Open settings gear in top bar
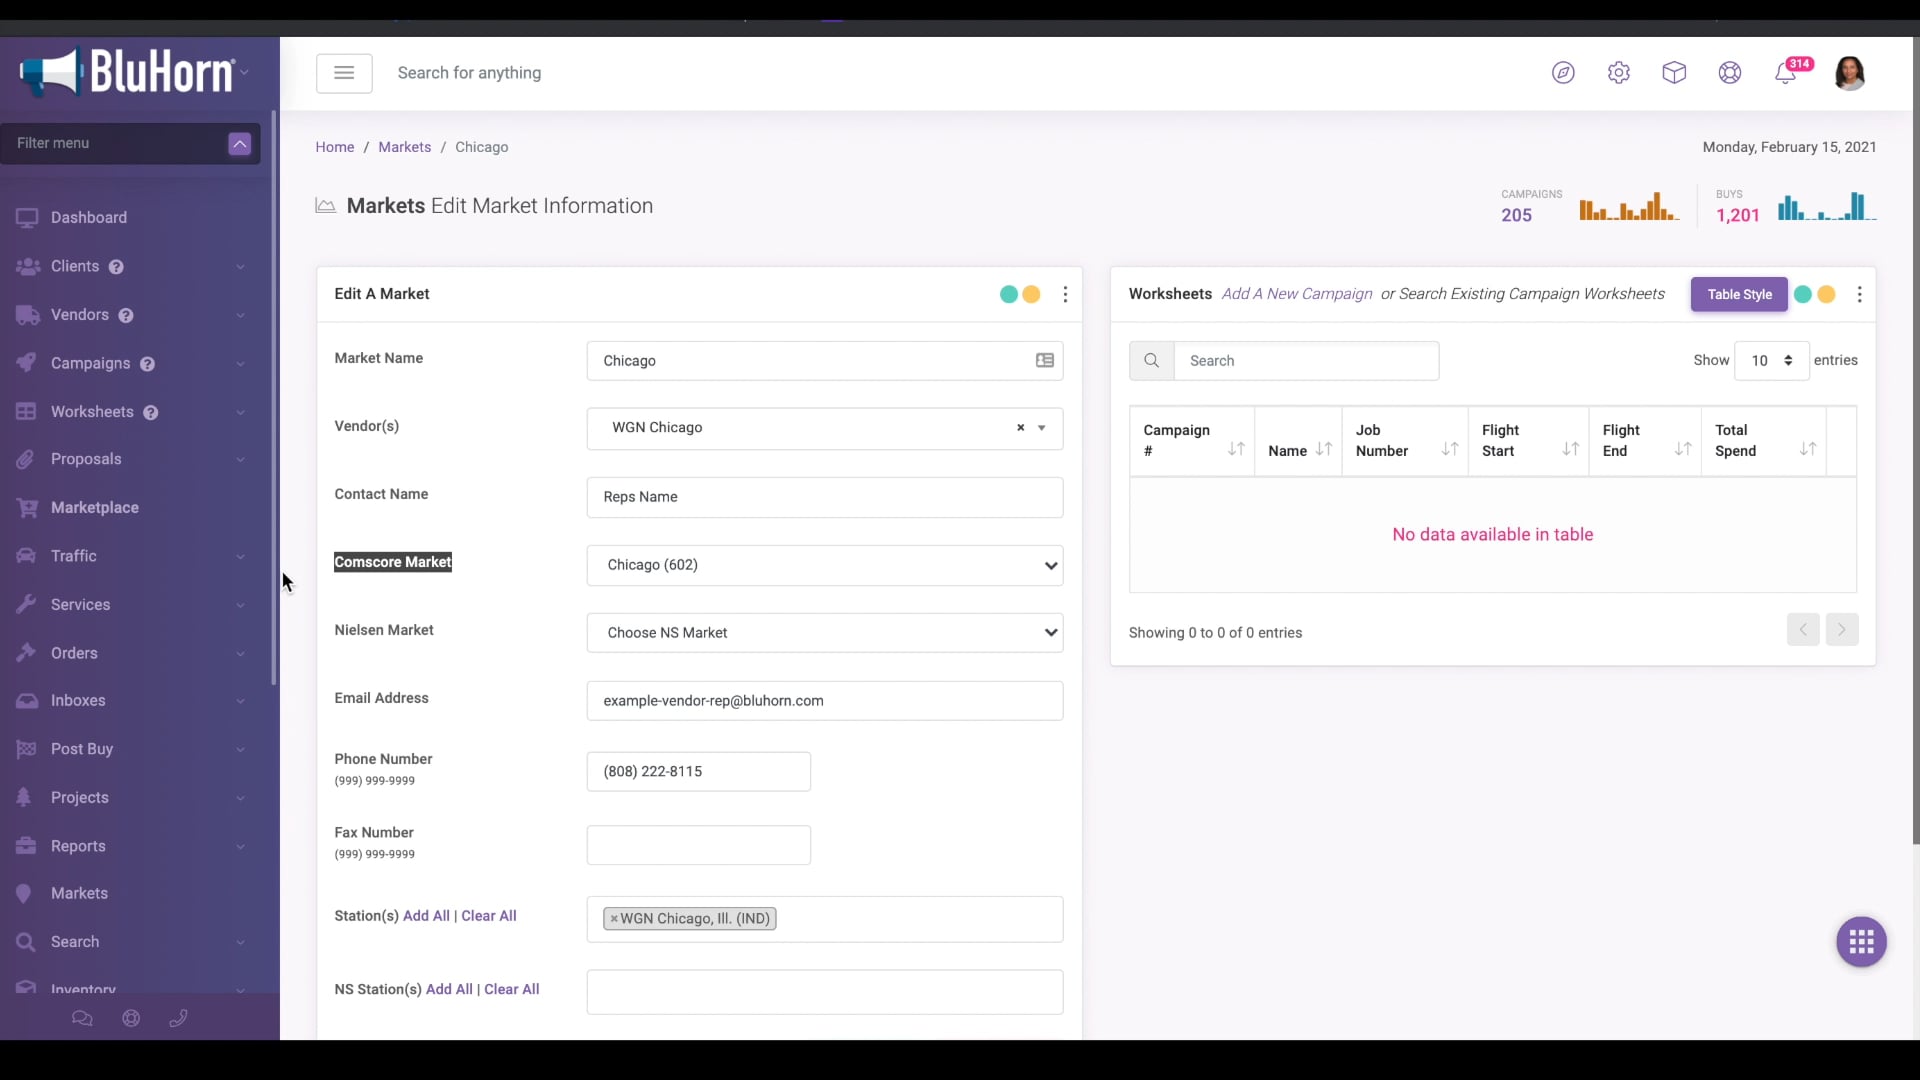This screenshot has height=1080, width=1920. coord(1619,73)
